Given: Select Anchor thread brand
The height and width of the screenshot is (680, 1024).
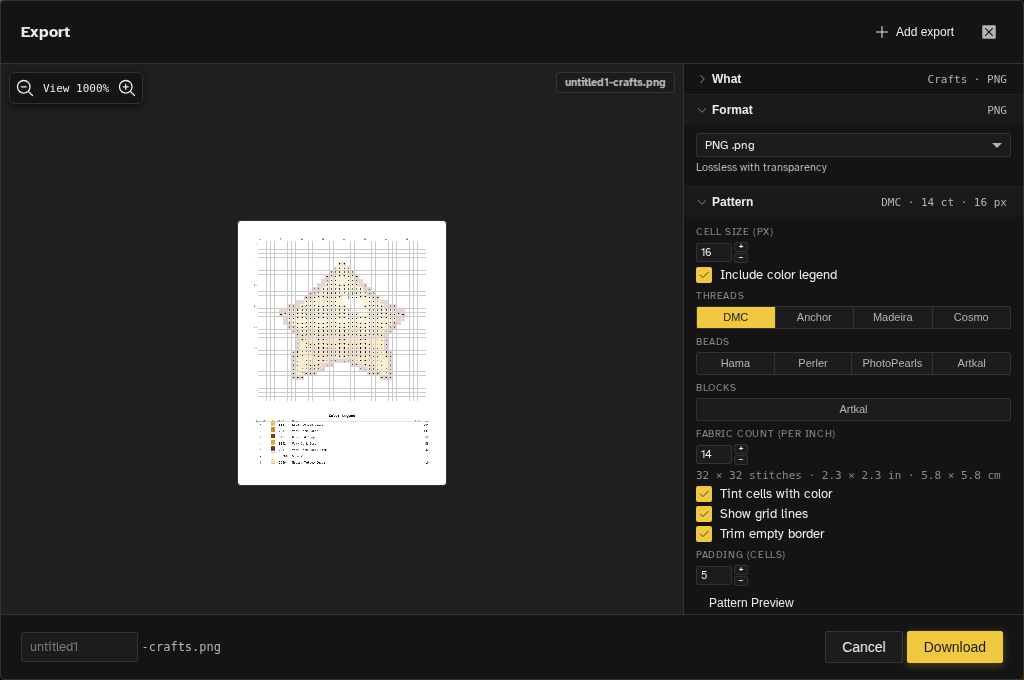Looking at the screenshot, I should [x=814, y=317].
